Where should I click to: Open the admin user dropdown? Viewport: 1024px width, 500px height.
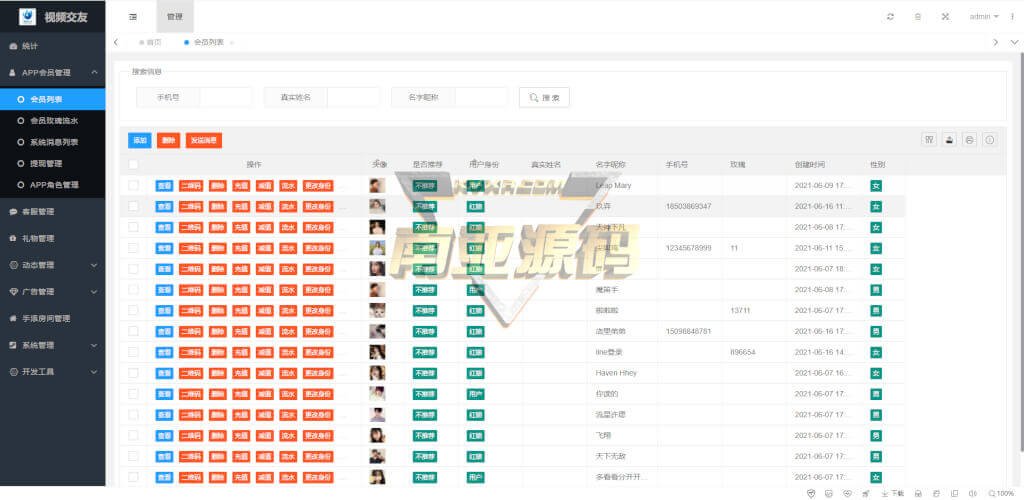point(984,16)
